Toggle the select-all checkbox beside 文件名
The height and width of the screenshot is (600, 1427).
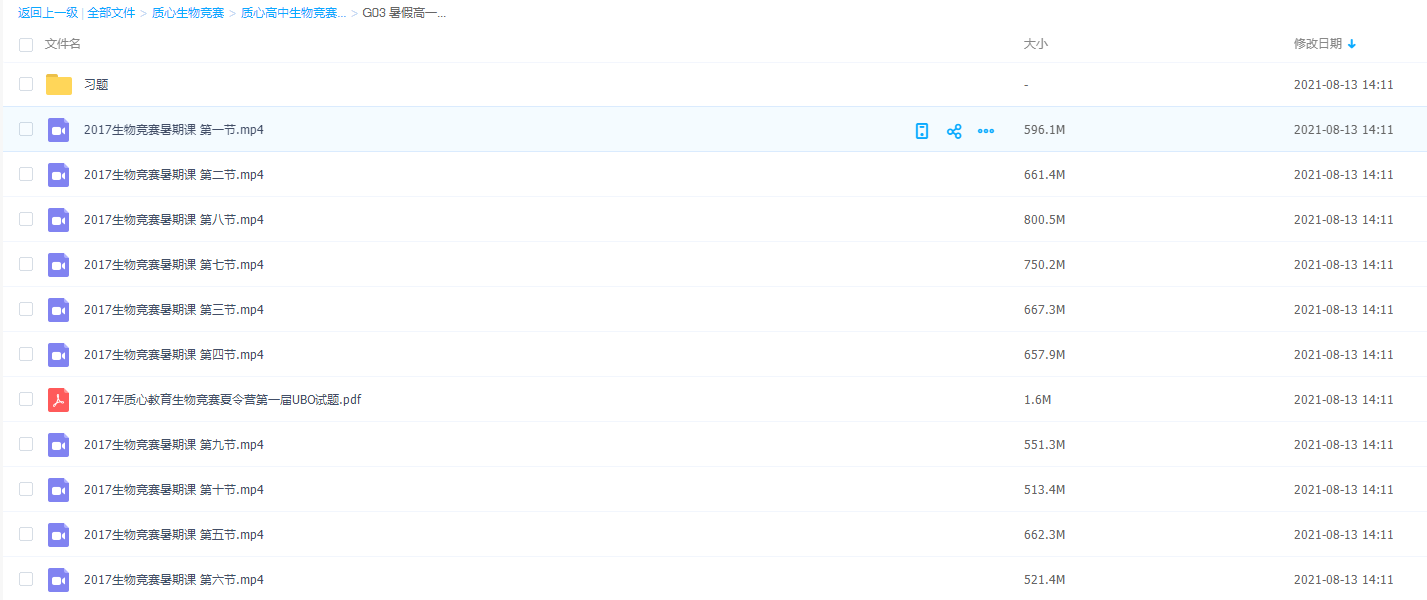26,45
